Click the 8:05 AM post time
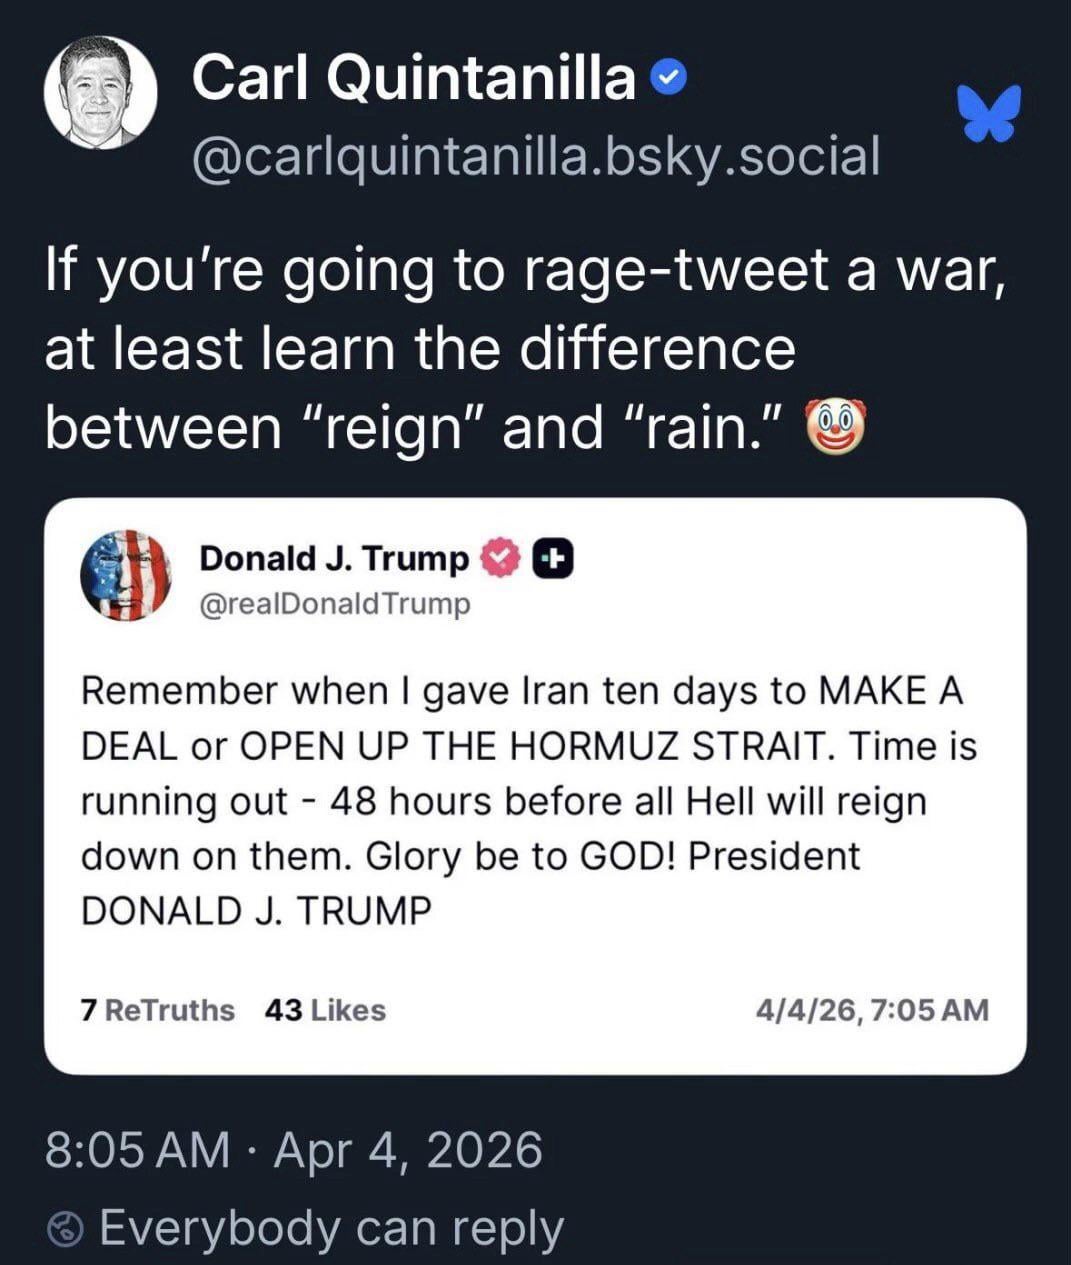Image resolution: width=1071 pixels, height=1265 pixels. point(138,1150)
